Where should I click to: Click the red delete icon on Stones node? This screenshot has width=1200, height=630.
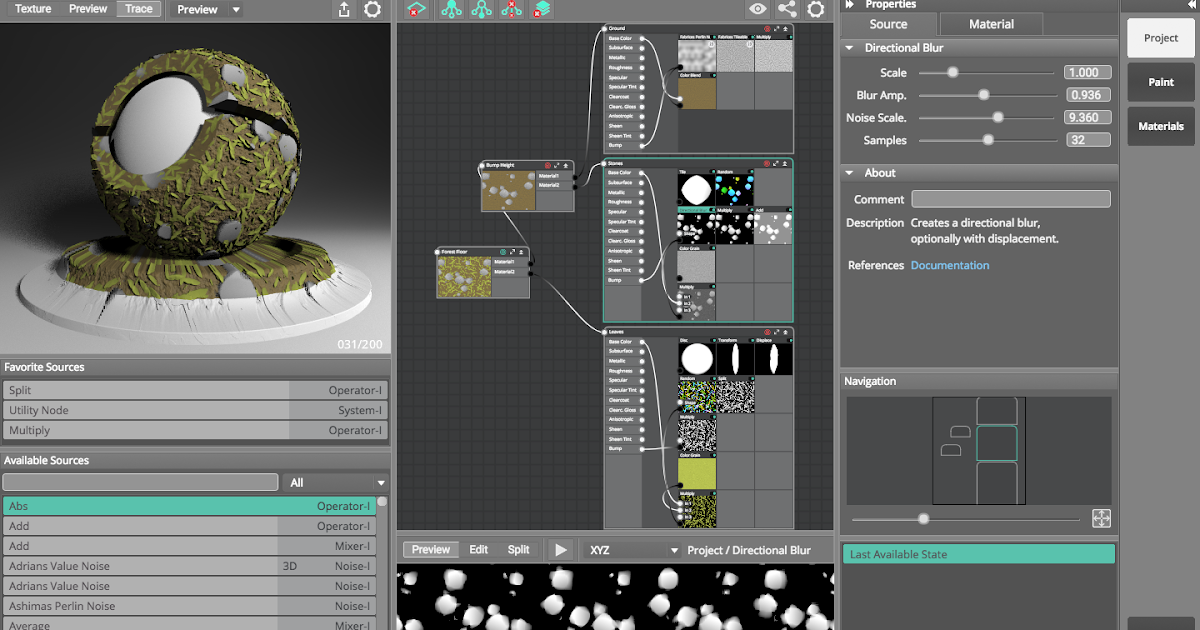767,163
